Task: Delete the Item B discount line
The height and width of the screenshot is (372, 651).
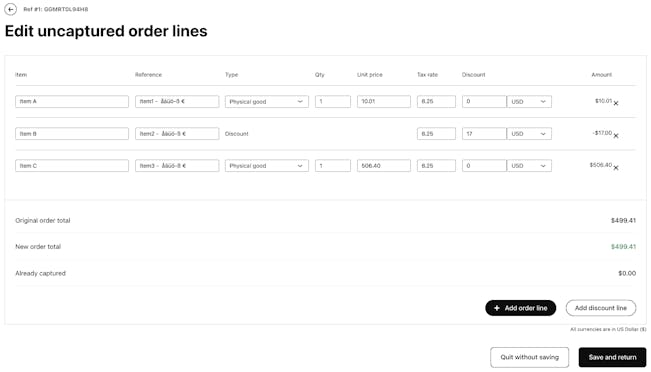Action: (616, 135)
